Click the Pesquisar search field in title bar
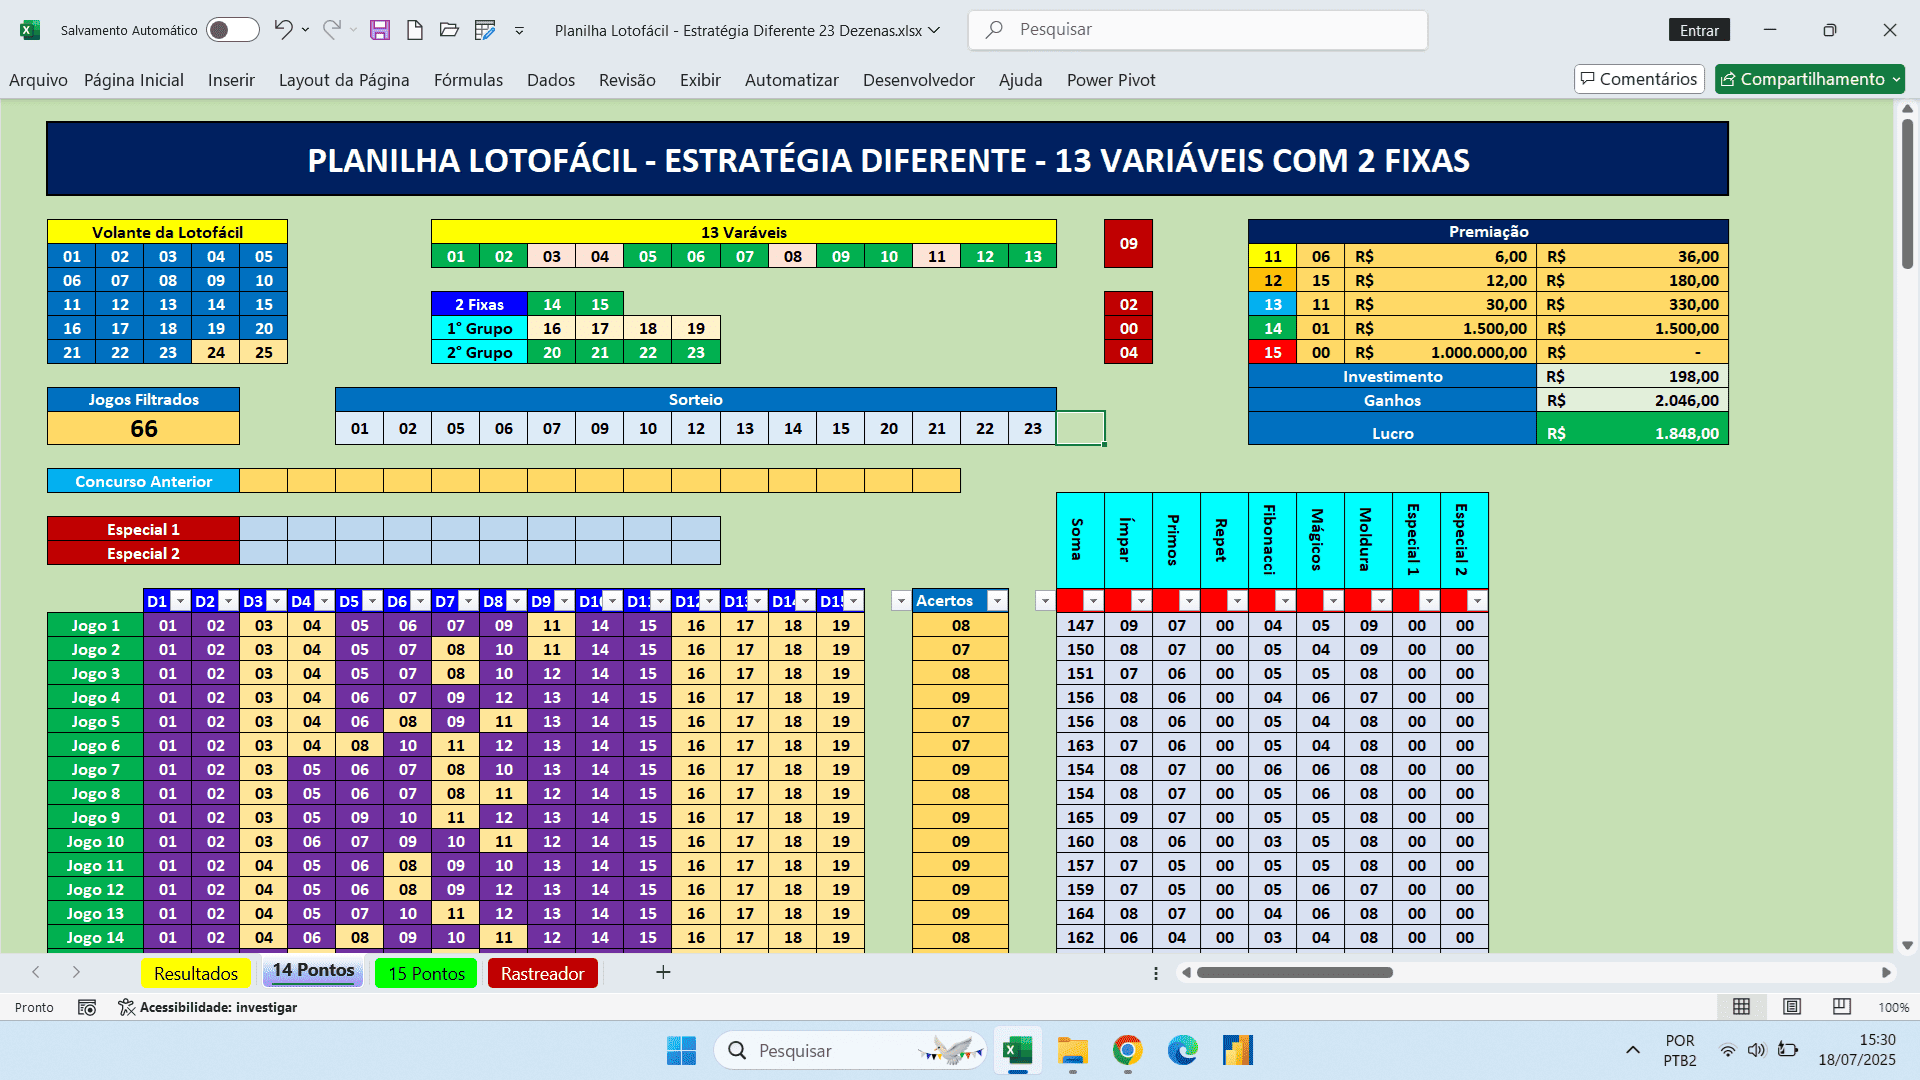The height and width of the screenshot is (1080, 1920). pyautogui.click(x=1197, y=30)
